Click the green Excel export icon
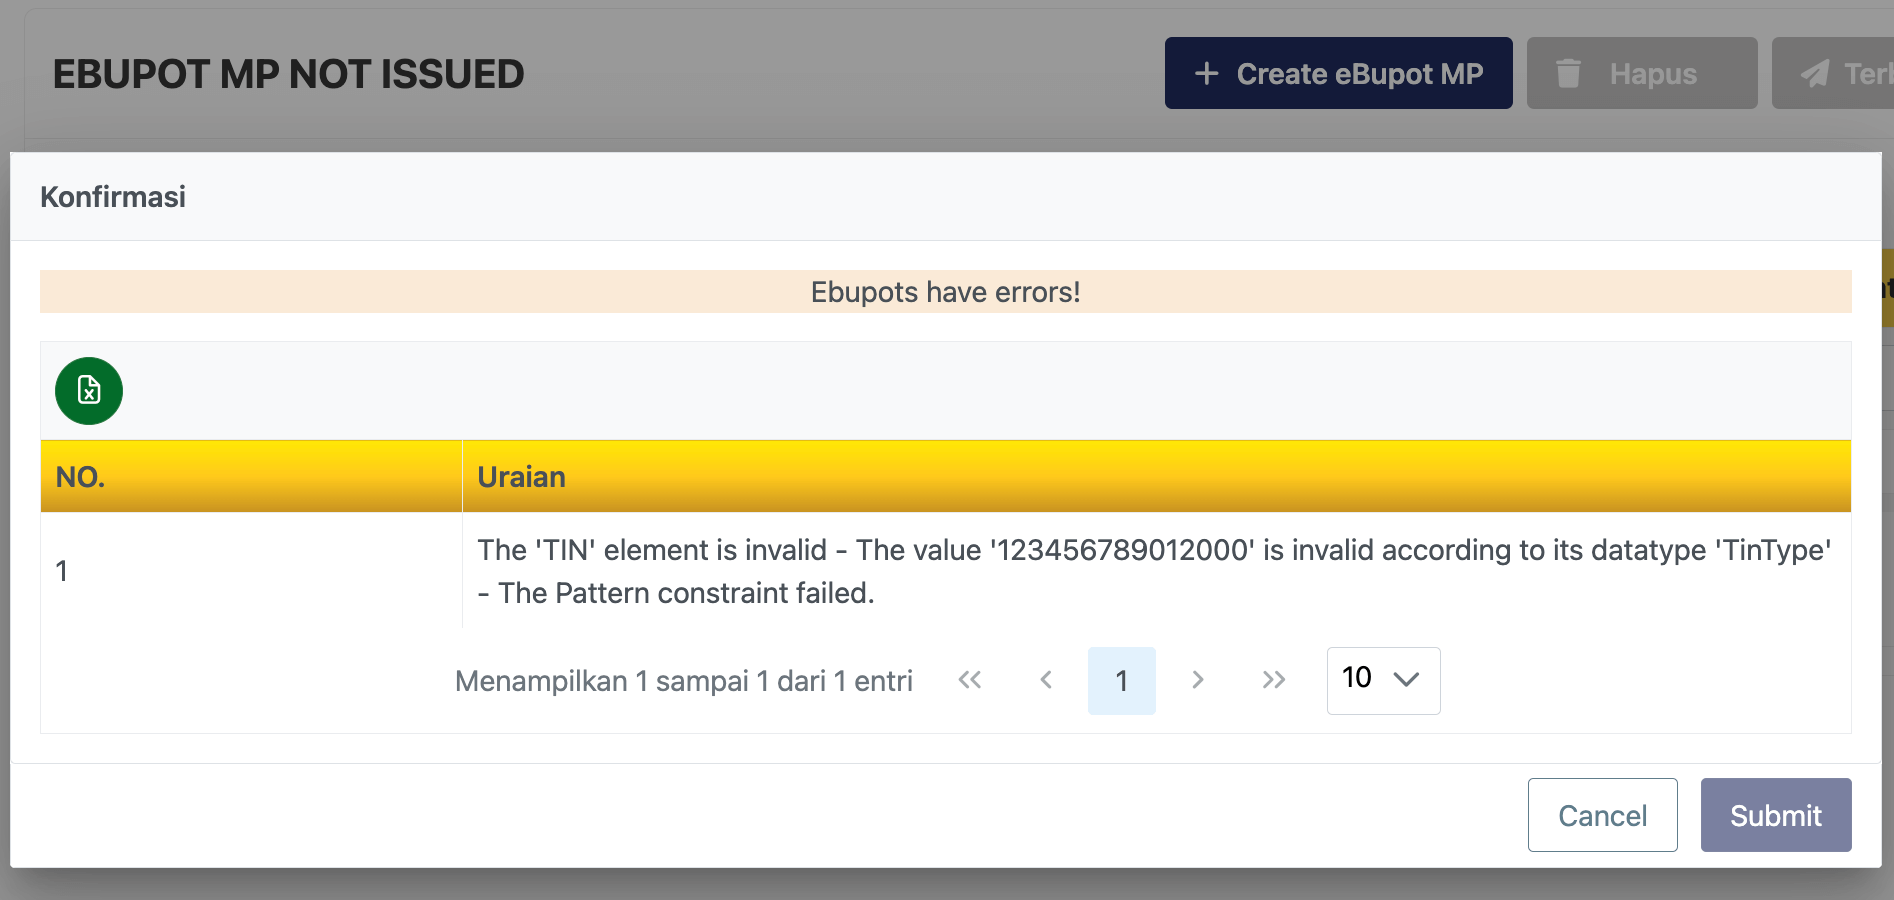The width and height of the screenshot is (1894, 900). (x=89, y=391)
